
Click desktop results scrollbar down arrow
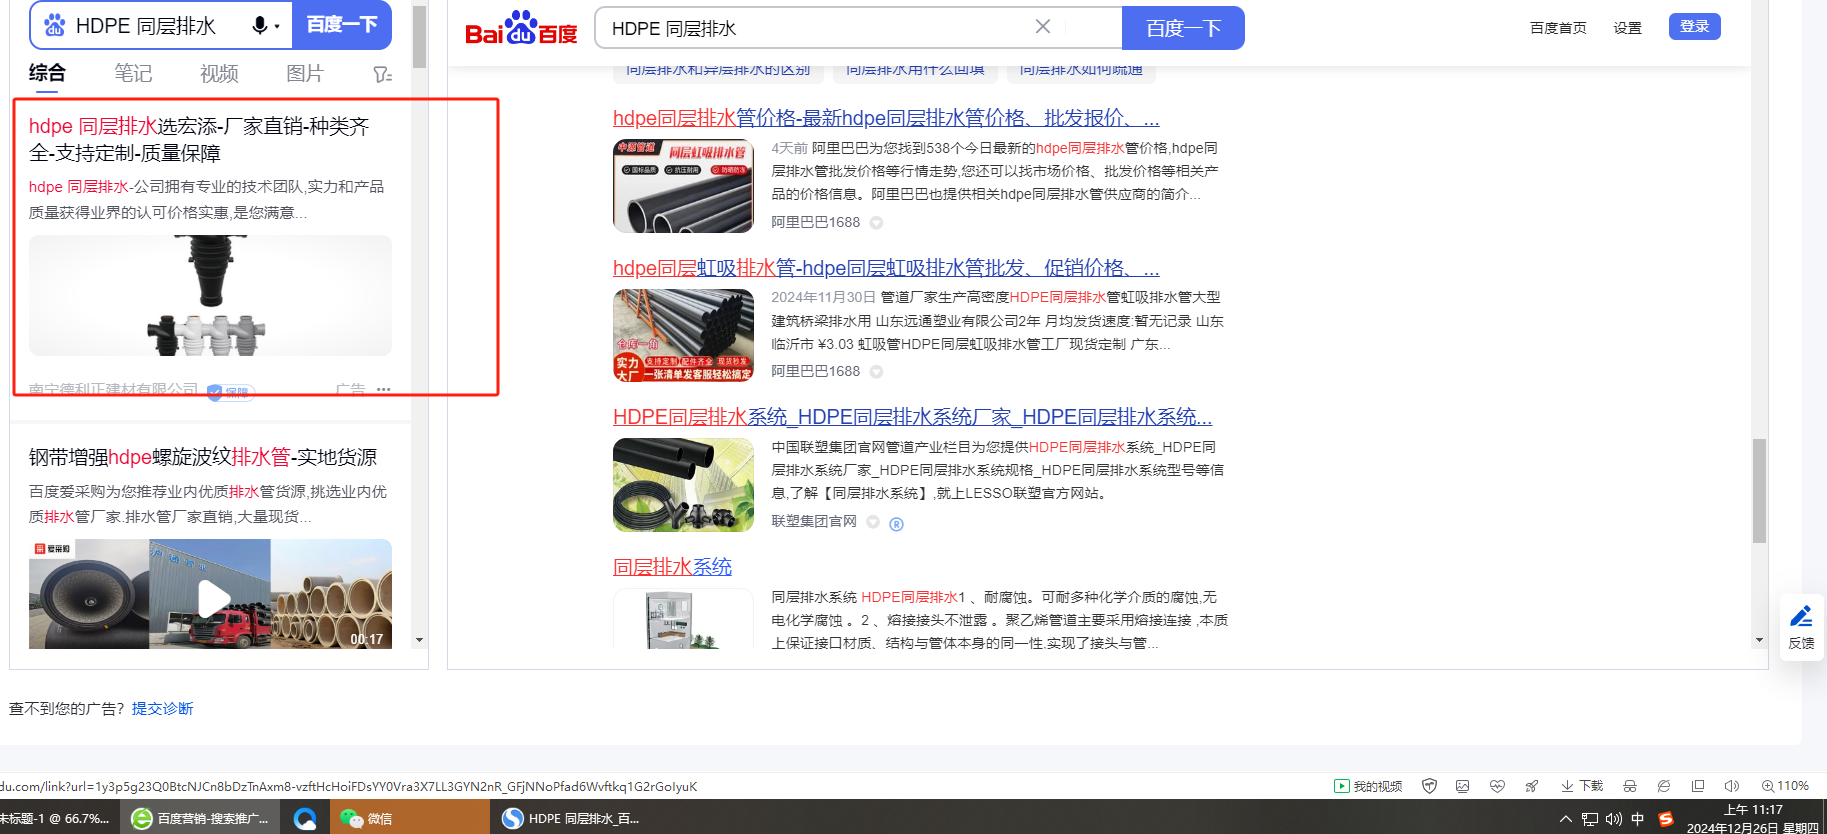[1759, 640]
